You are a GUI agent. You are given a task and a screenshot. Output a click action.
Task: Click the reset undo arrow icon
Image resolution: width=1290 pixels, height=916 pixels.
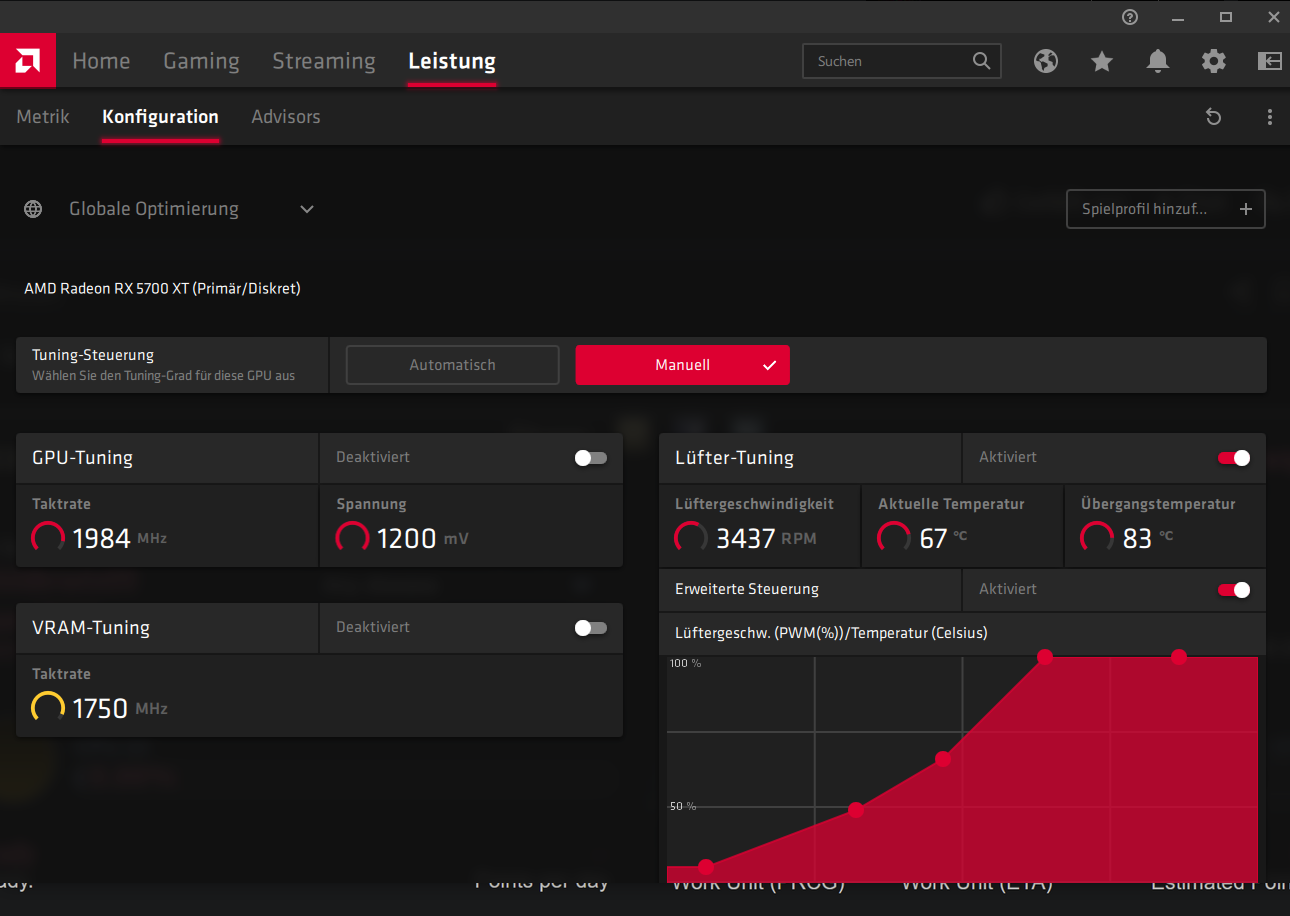click(x=1214, y=117)
